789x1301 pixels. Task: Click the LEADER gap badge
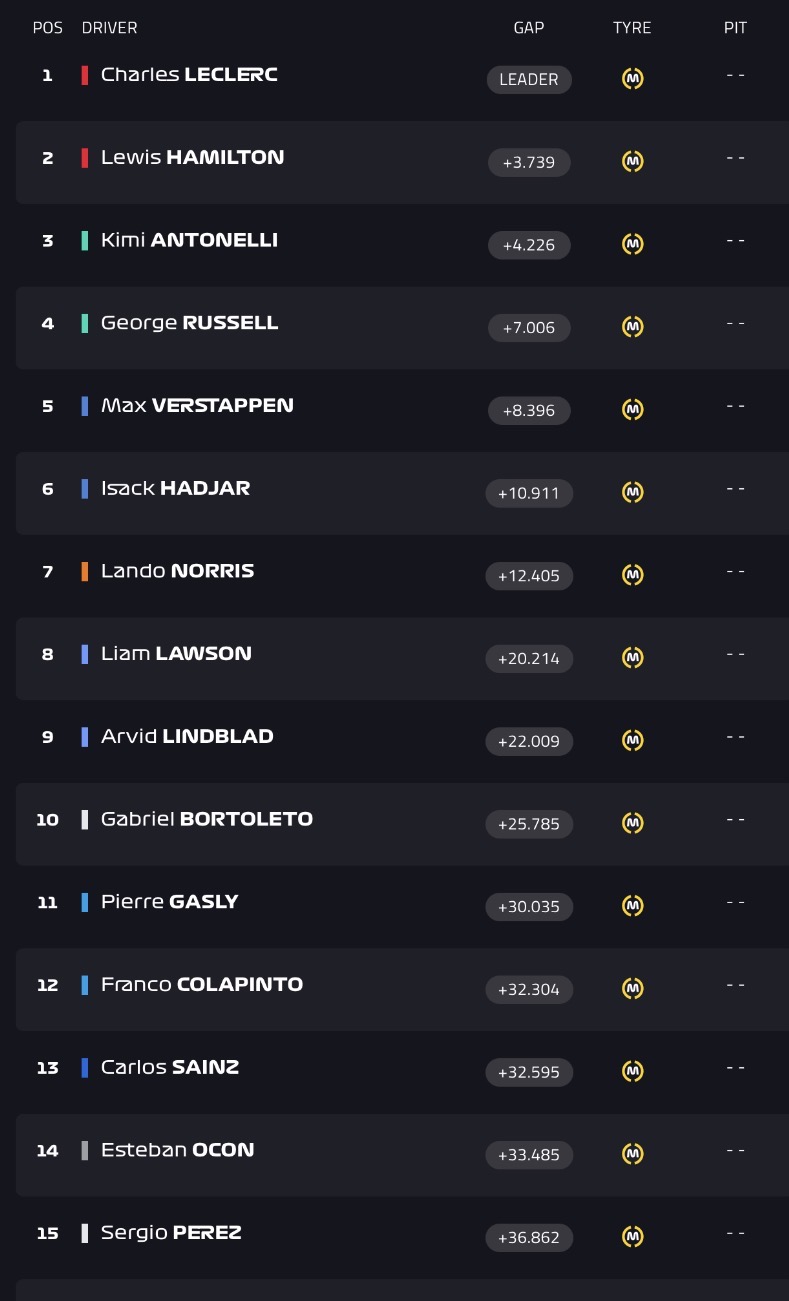click(x=529, y=79)
